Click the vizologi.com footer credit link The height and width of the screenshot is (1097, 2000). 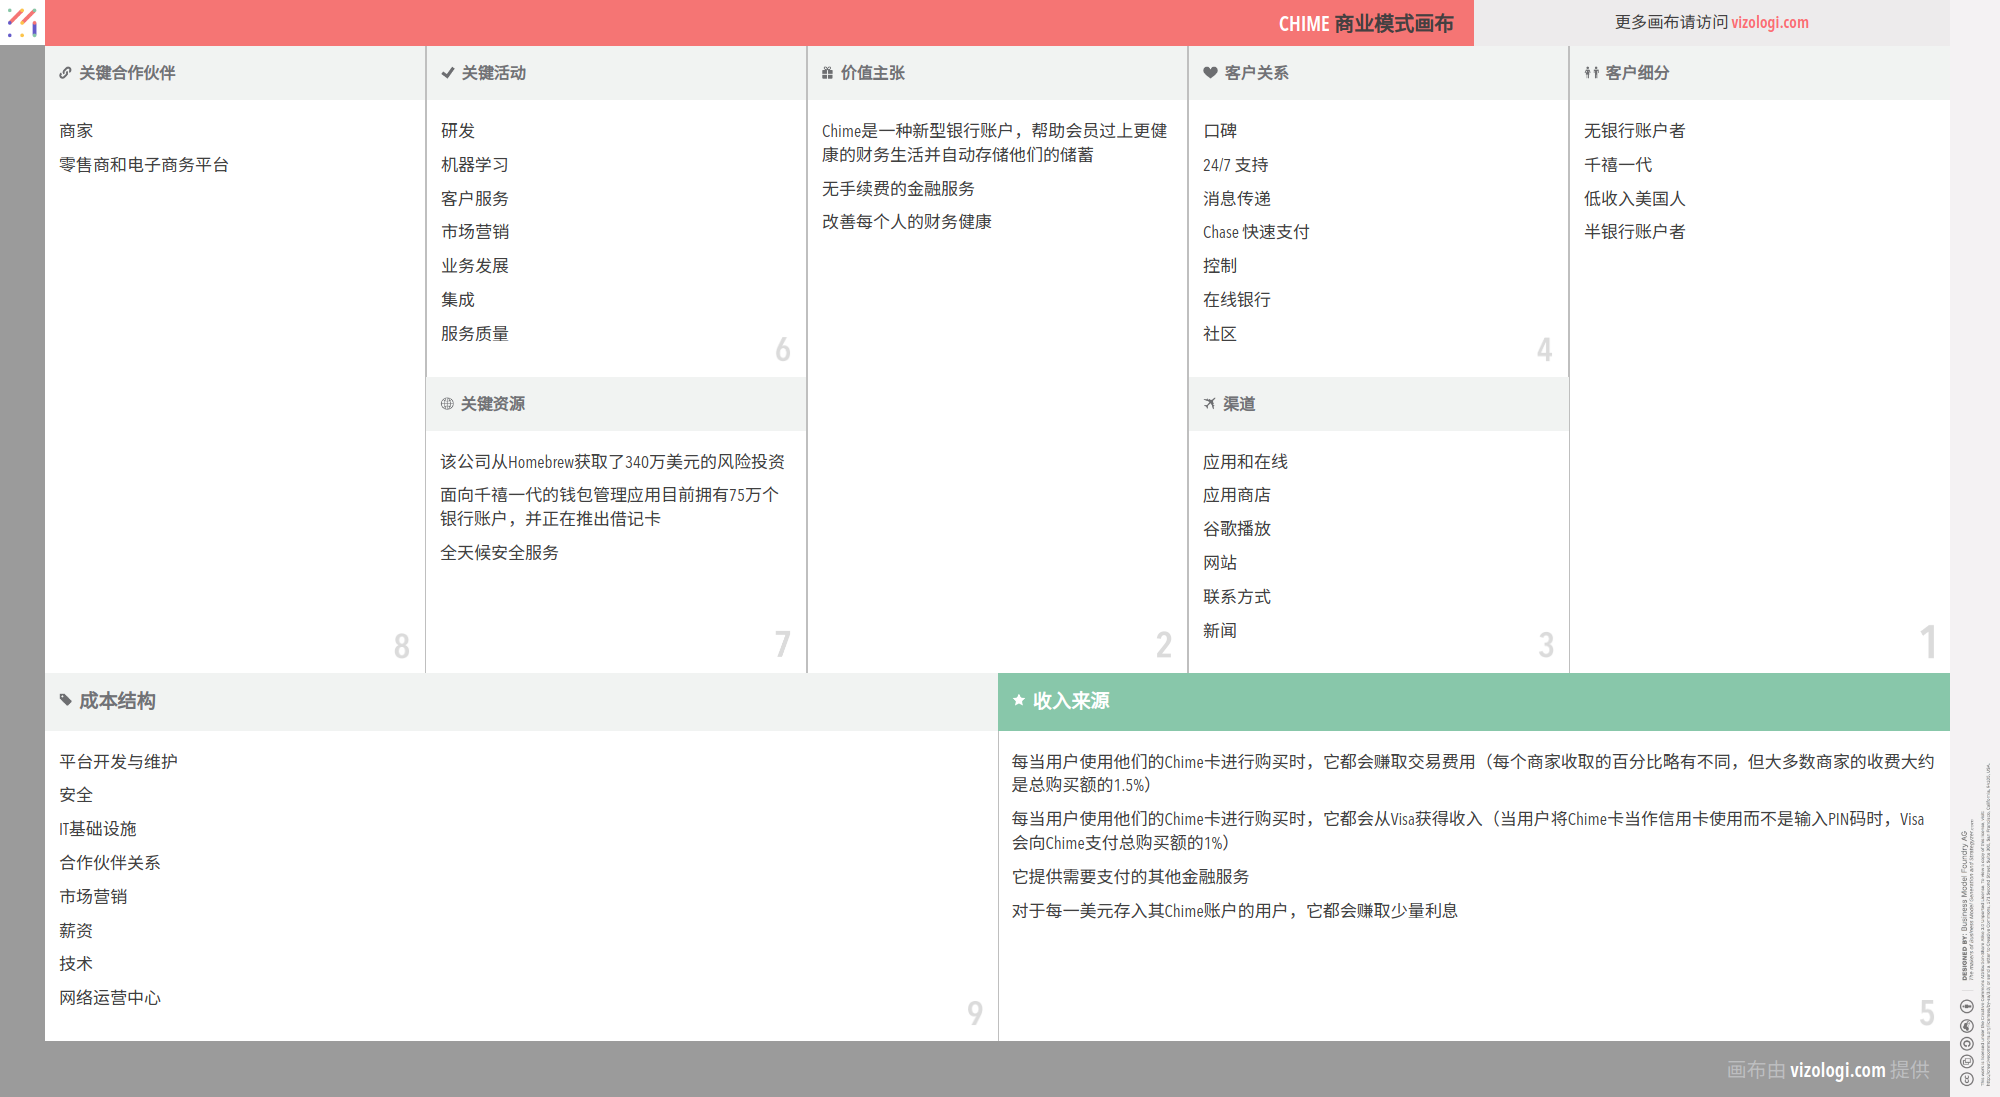(1837, 1070)
